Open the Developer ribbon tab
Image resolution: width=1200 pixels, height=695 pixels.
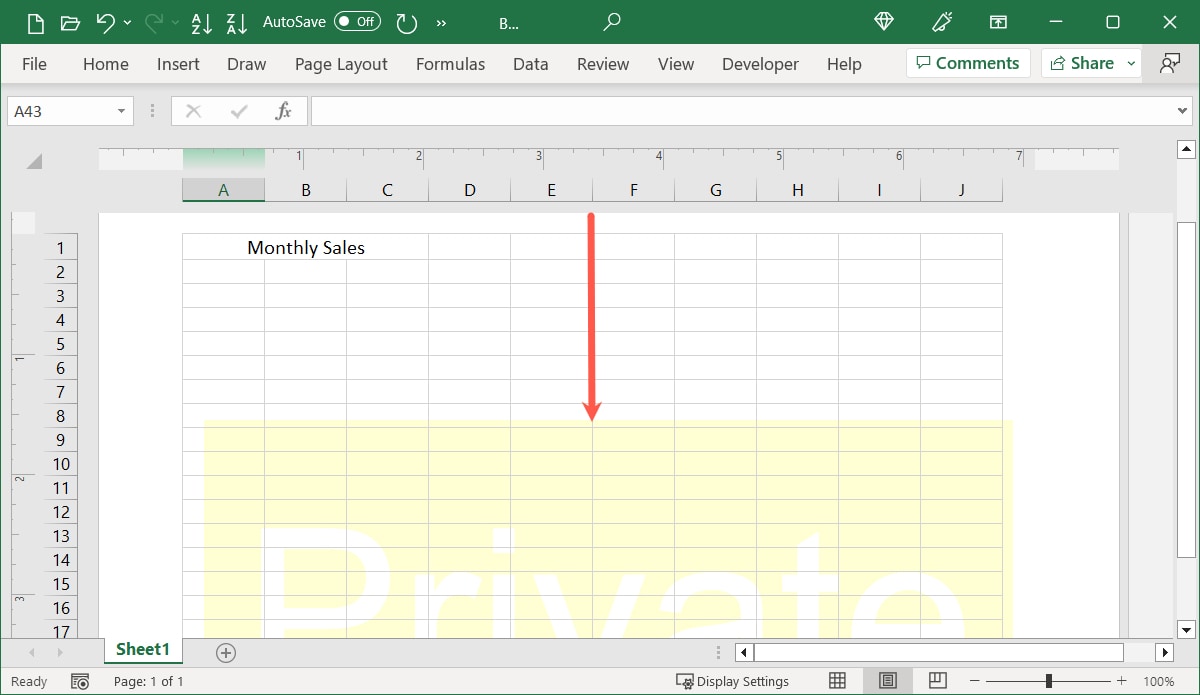click(760, 63)
